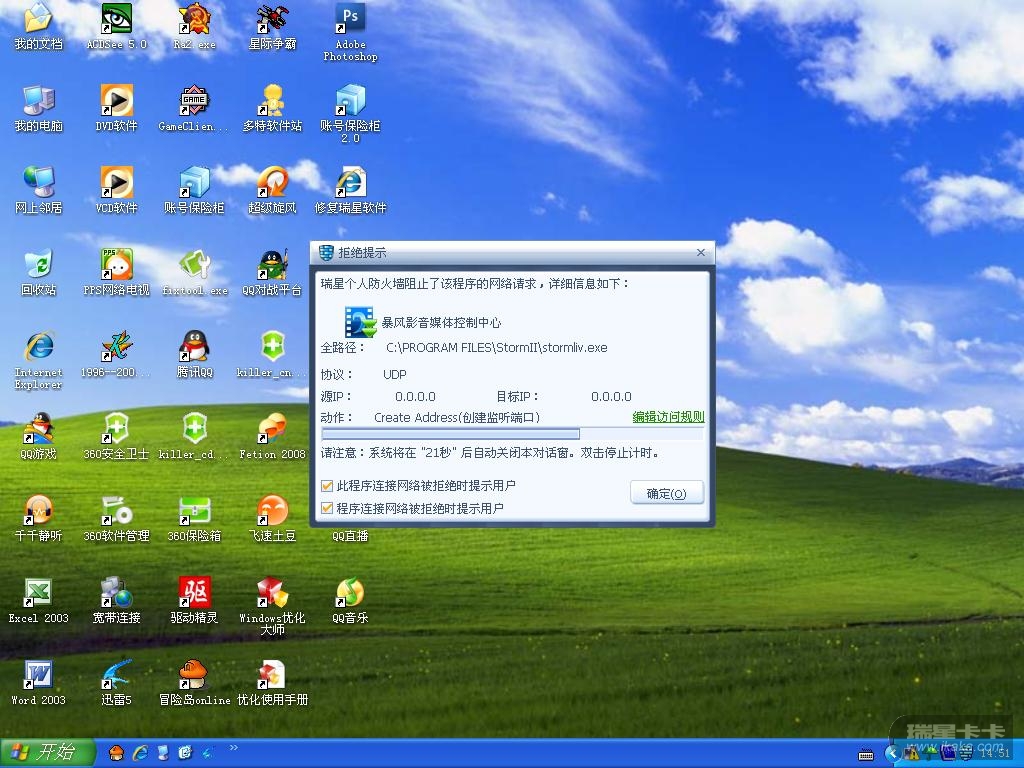Select the VCD软件 desktop shortcut
Screen dimensions: 1024x768
pyautogui.click(x=116, y=190)
